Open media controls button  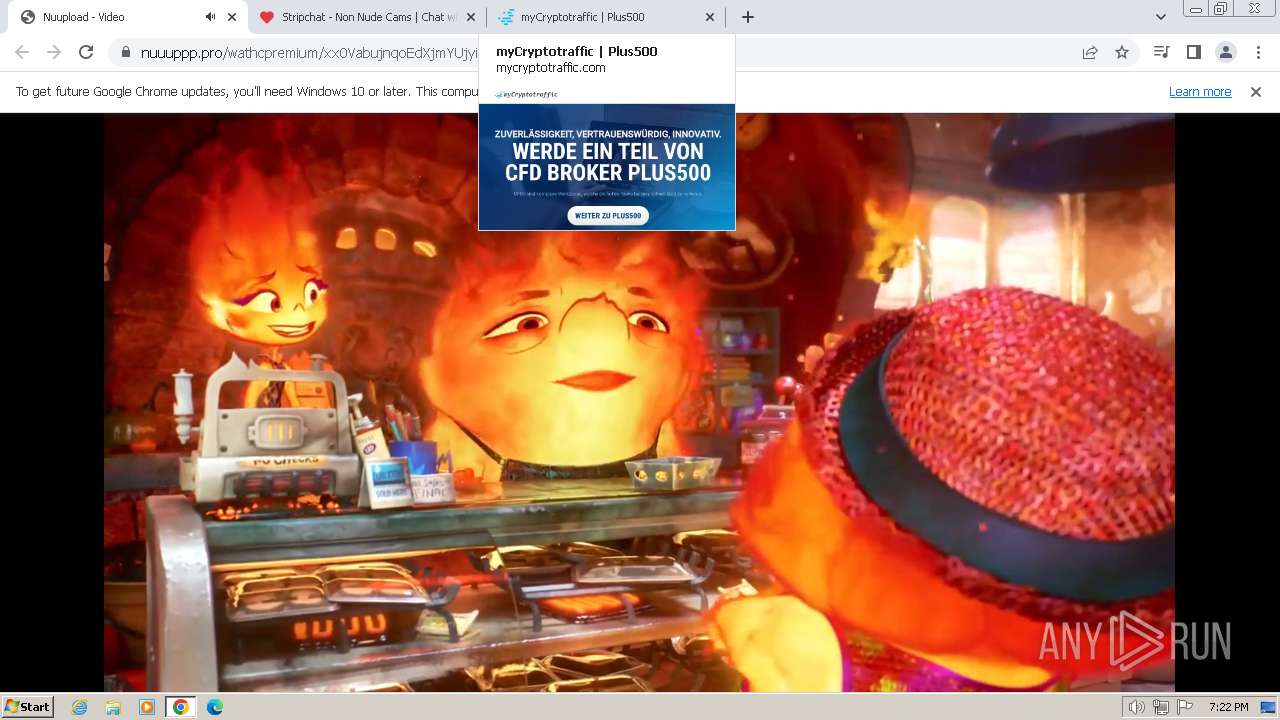point(1162,52)
